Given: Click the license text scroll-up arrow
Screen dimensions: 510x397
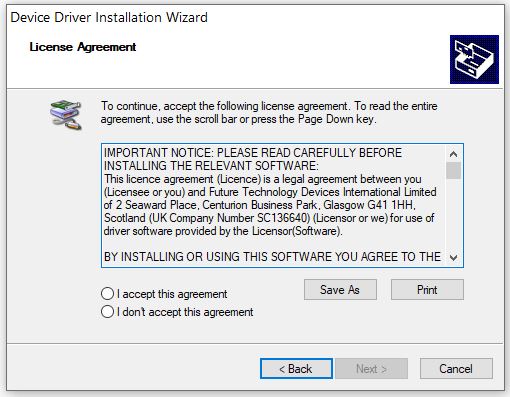Looking at the screenshot, I should click(453, 154).
